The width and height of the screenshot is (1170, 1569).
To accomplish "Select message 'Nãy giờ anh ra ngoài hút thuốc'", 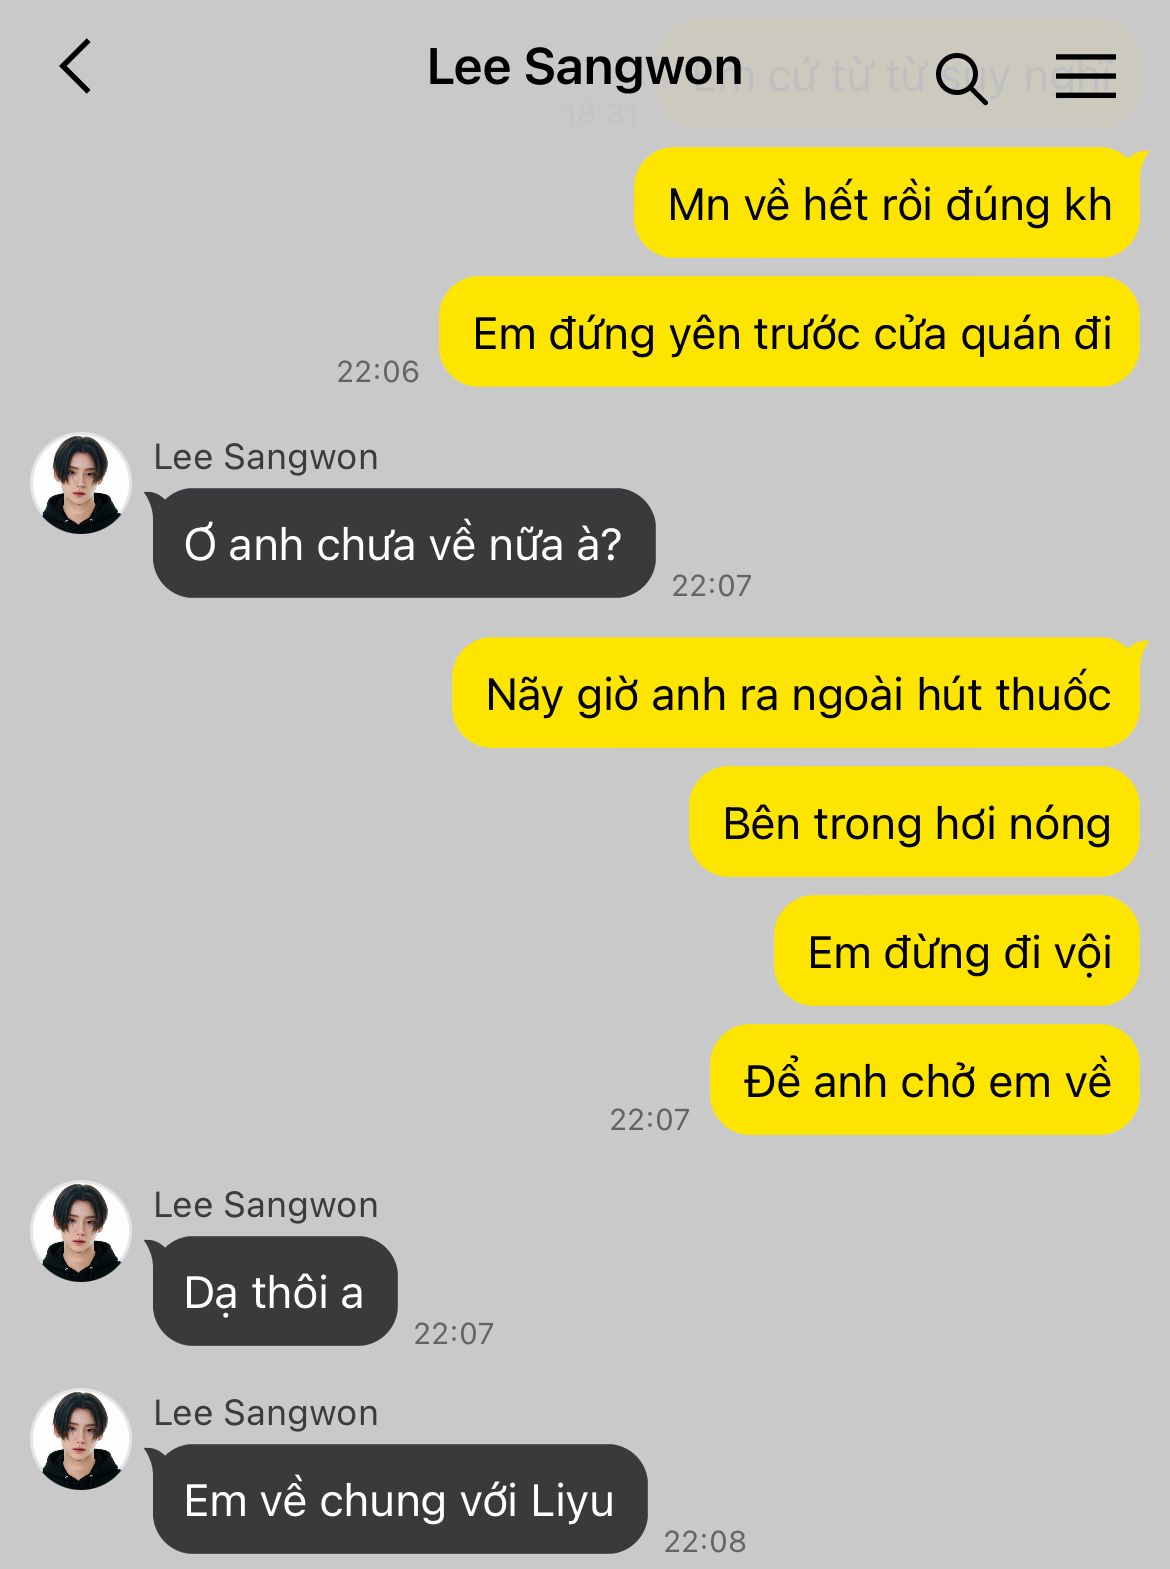I will (x=797, y=694).
